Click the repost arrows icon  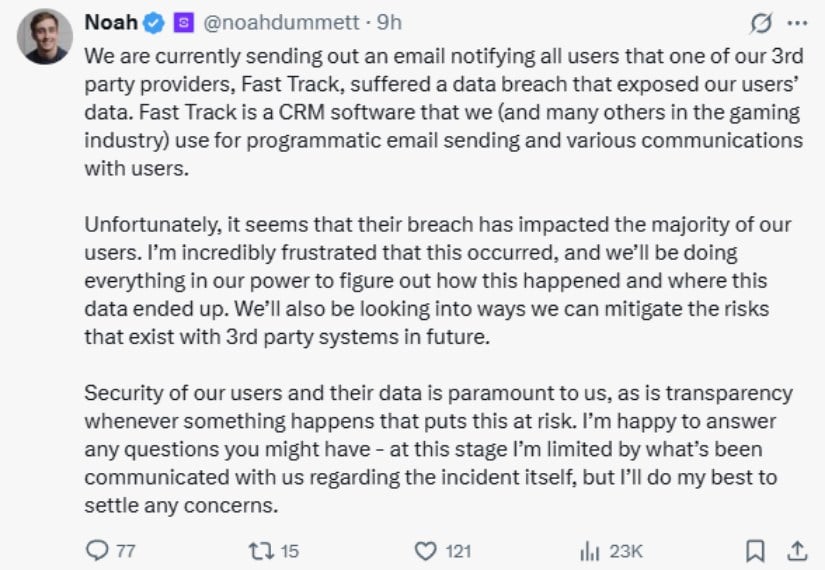click(261, 550)
